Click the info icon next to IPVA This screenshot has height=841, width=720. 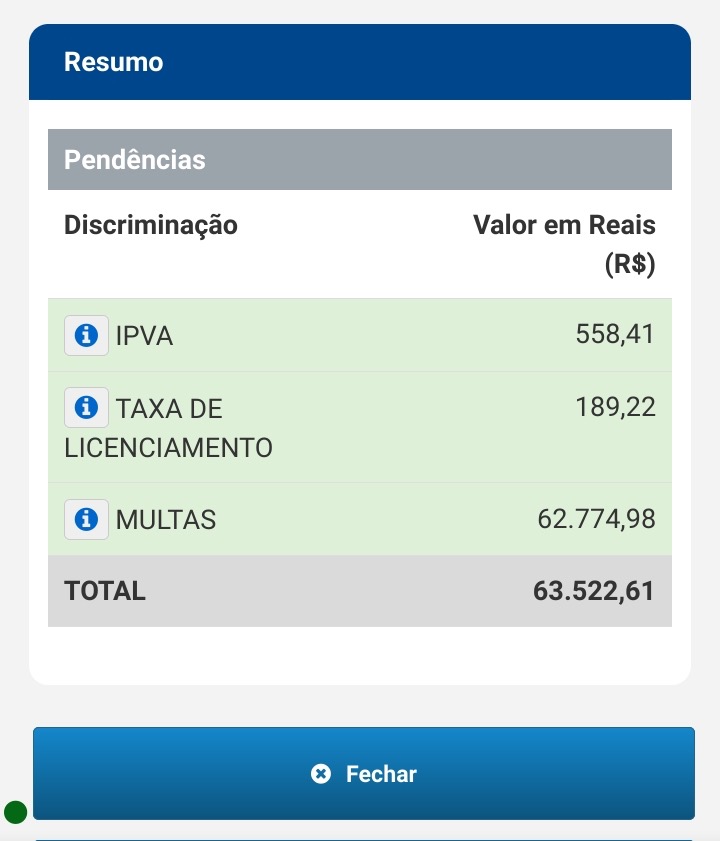pos(86,335)
